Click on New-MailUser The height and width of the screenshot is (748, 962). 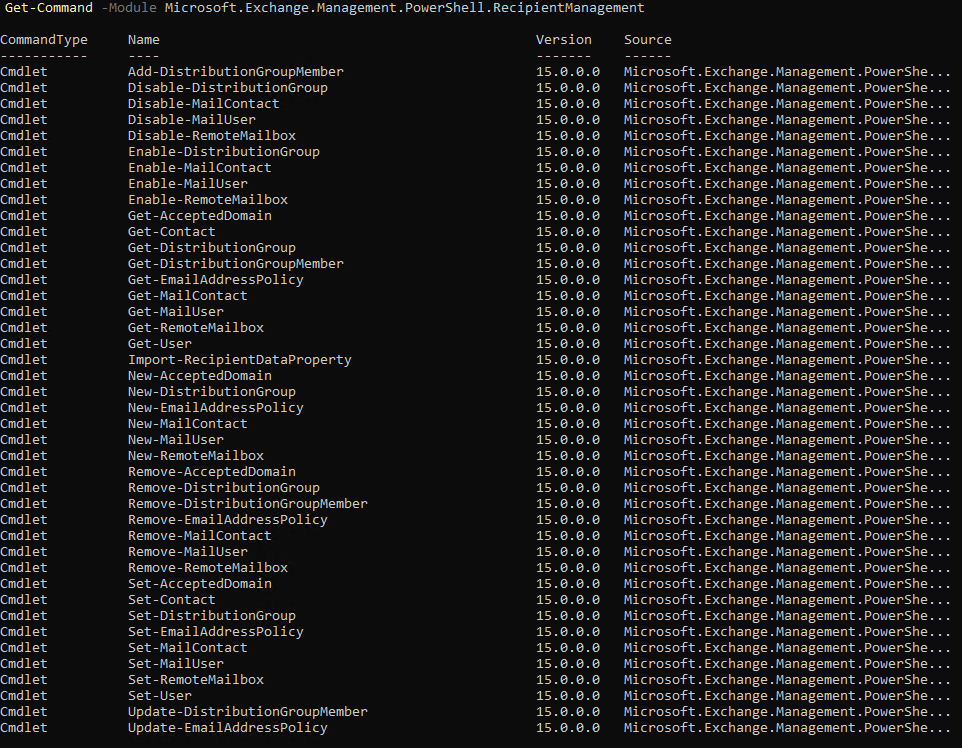pyautogui.click(x=175, y=439)
